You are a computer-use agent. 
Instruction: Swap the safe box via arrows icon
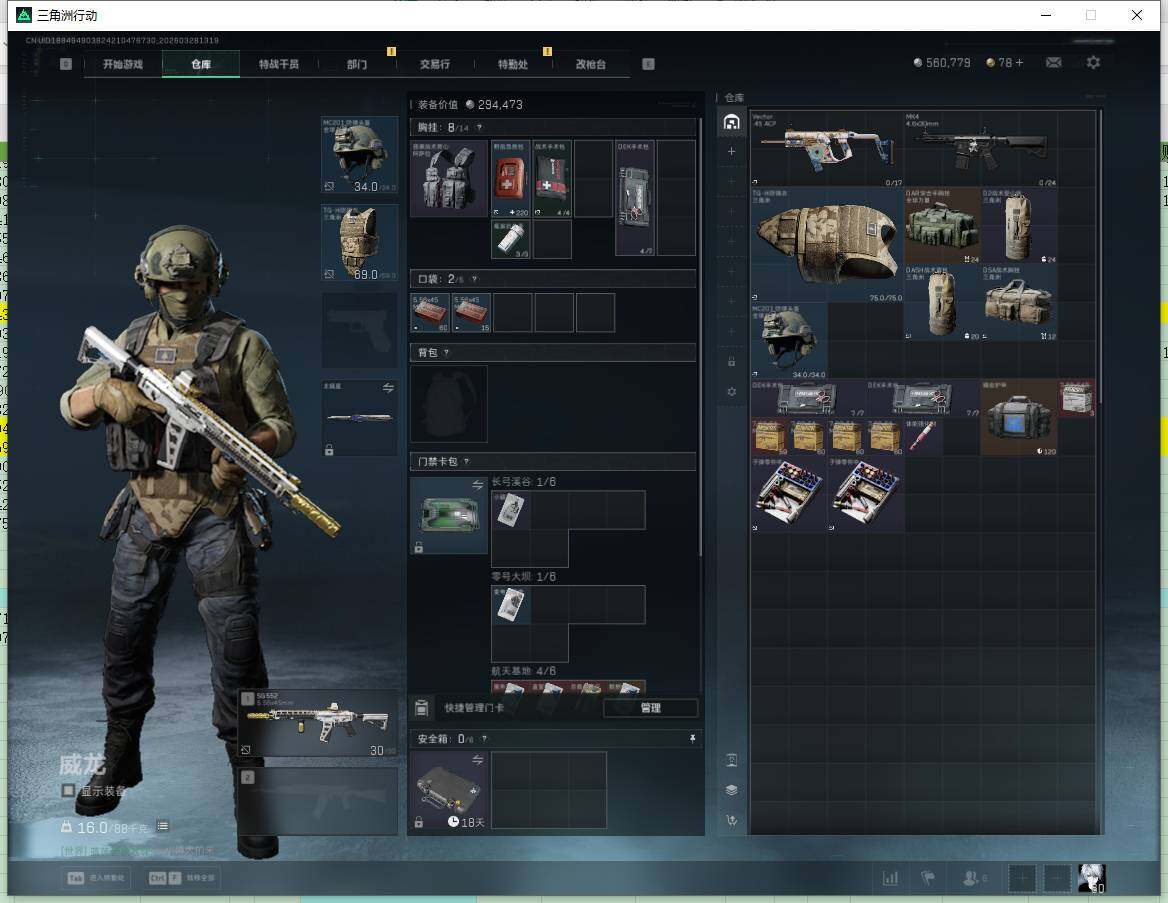(x=477, y=760)
